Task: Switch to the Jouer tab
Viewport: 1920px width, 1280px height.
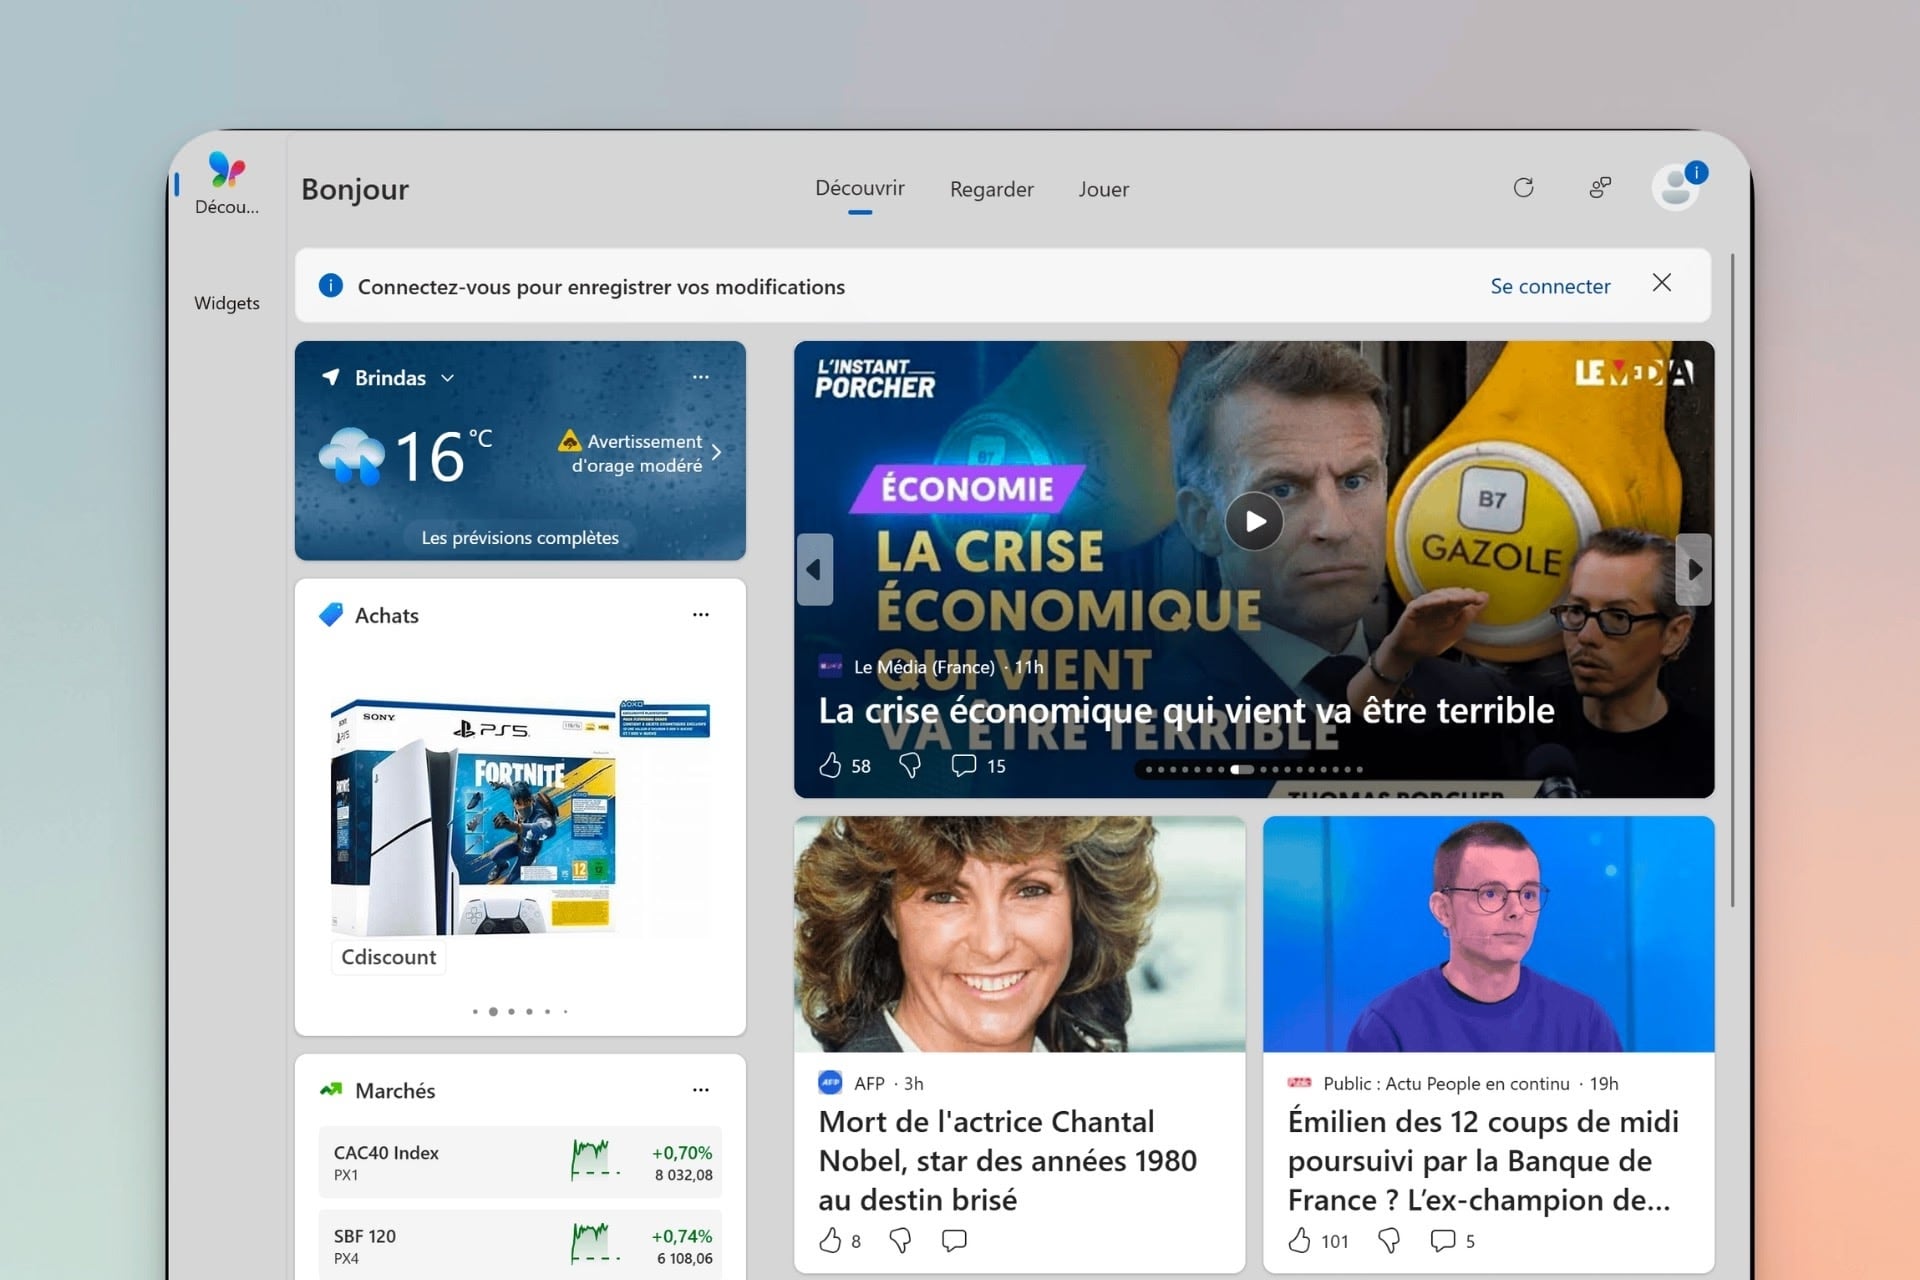Action: (1103, 189)
